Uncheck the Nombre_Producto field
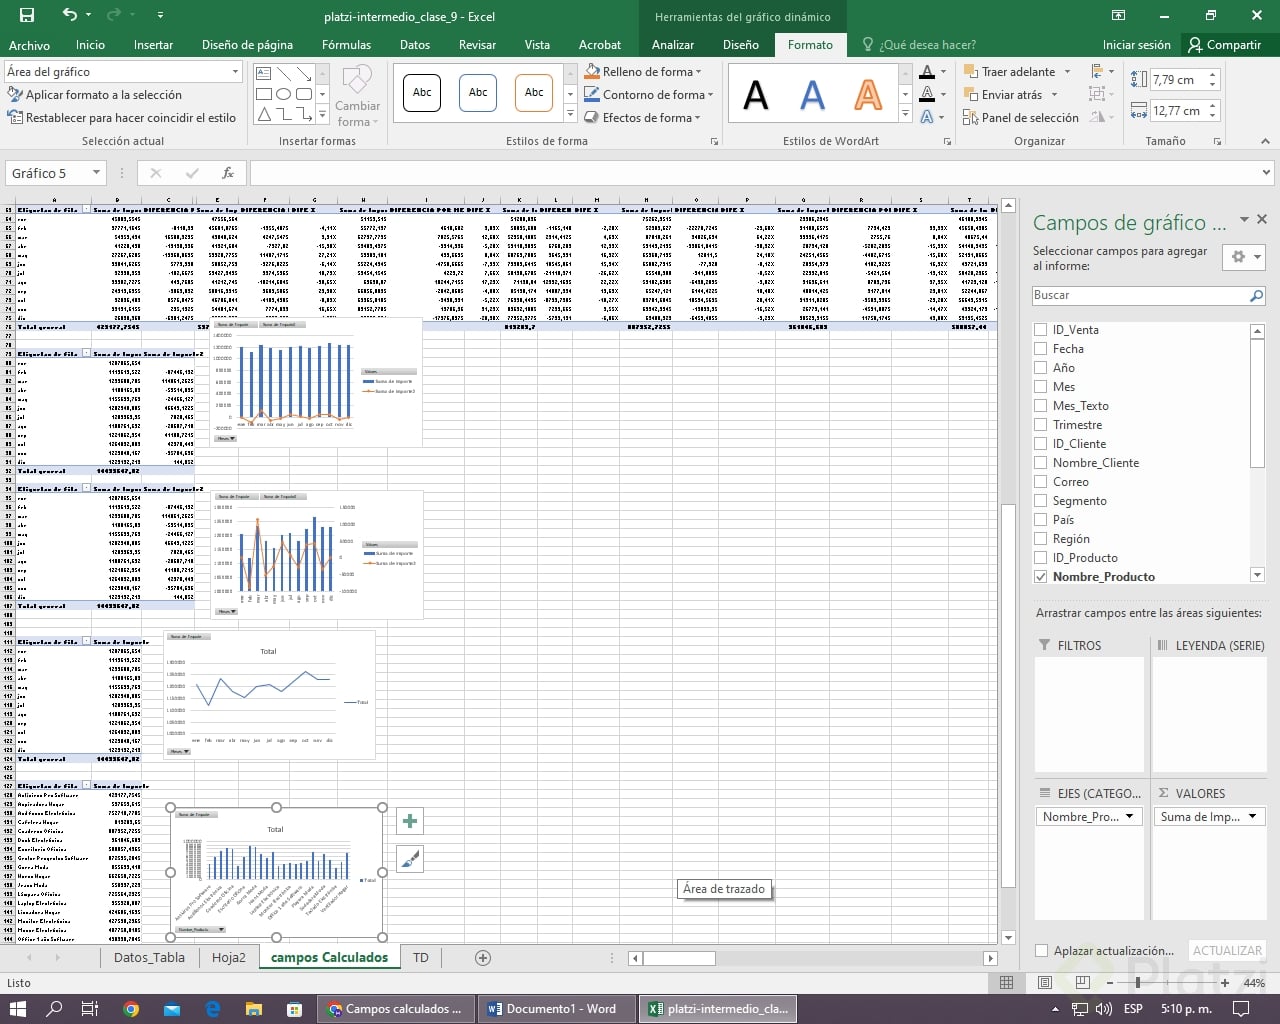The width and height of the screenshot is (1280, 1024). coord(1041,577)
